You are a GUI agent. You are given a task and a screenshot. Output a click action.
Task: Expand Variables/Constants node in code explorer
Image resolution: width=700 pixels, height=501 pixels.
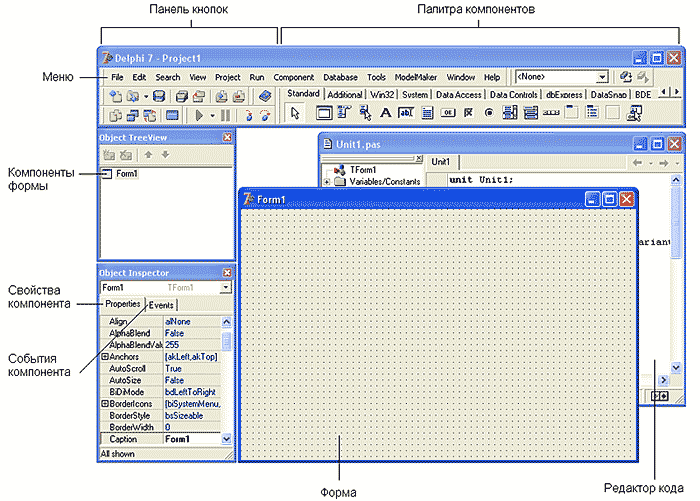pyautogui.click(x=326, y=182)
